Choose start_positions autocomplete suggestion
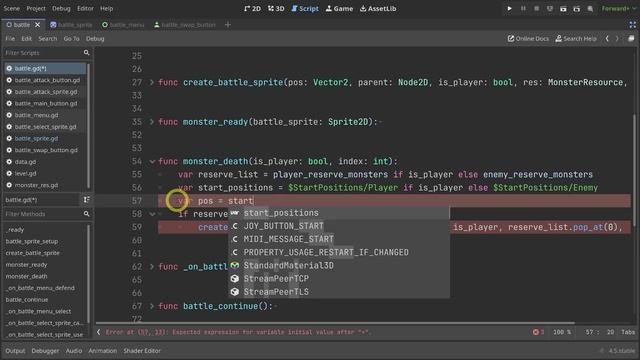This screenshot has height=360, width=640. (x=339, y=213)
